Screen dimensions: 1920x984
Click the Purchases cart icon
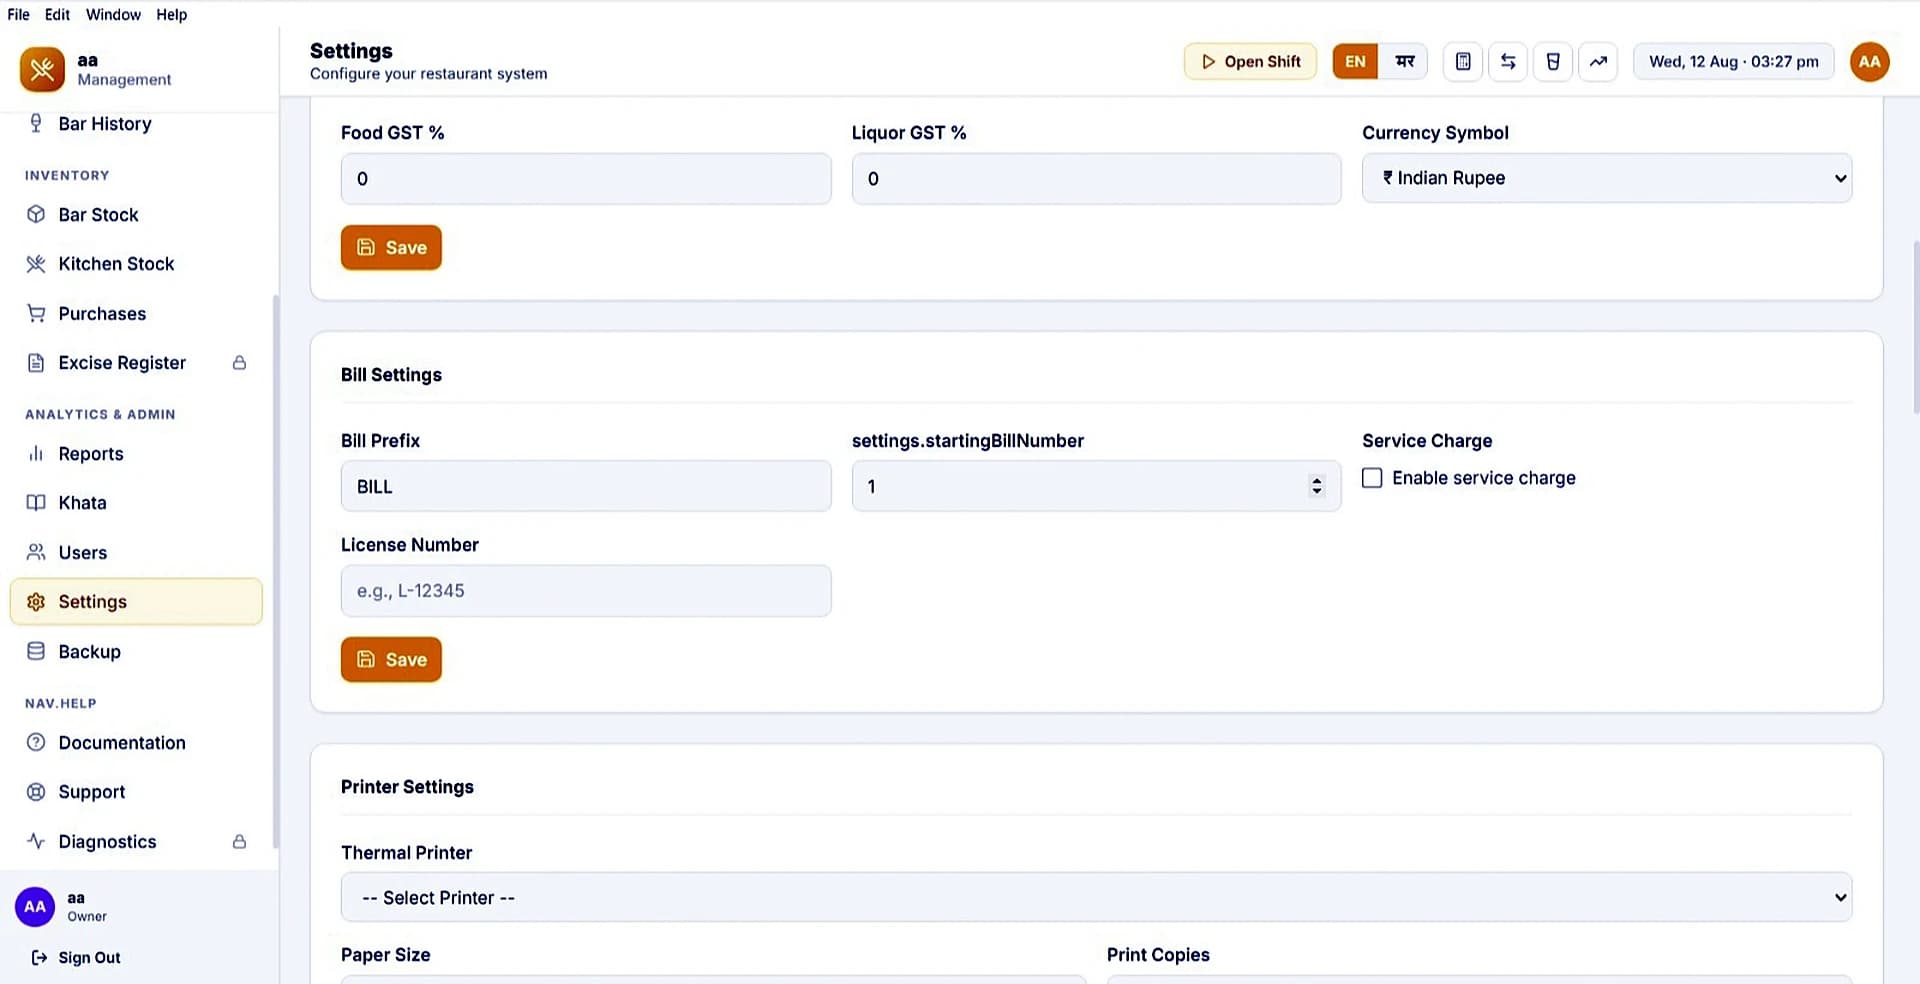[x=36, y=313]
